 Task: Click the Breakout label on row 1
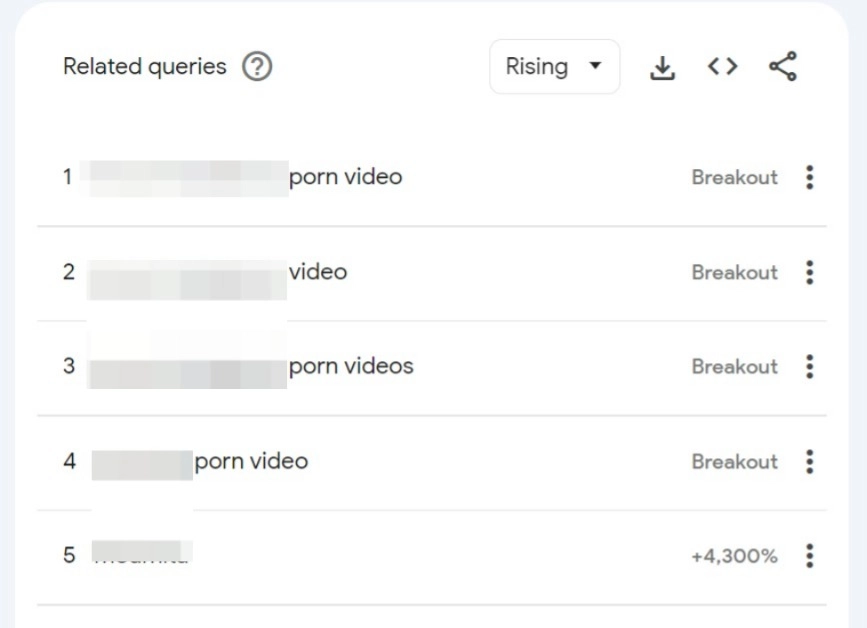[x=734, y=178]
